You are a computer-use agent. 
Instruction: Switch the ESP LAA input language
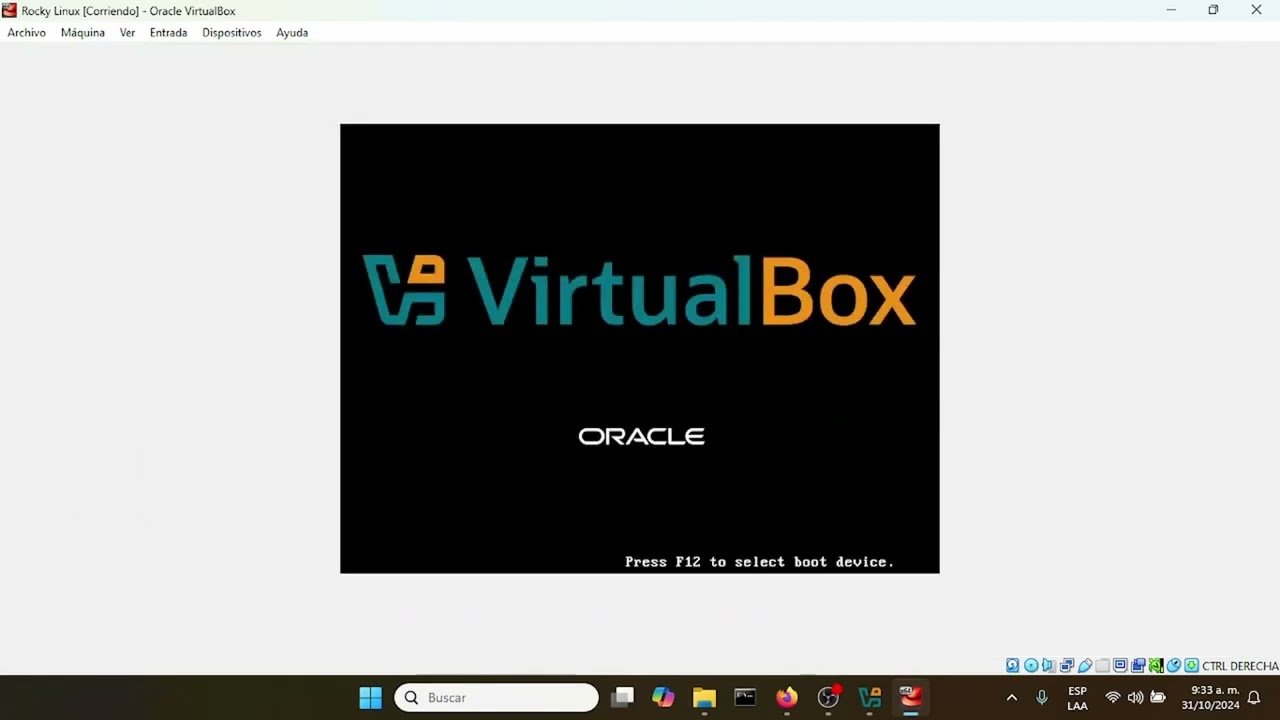(x=1077, y=698)
